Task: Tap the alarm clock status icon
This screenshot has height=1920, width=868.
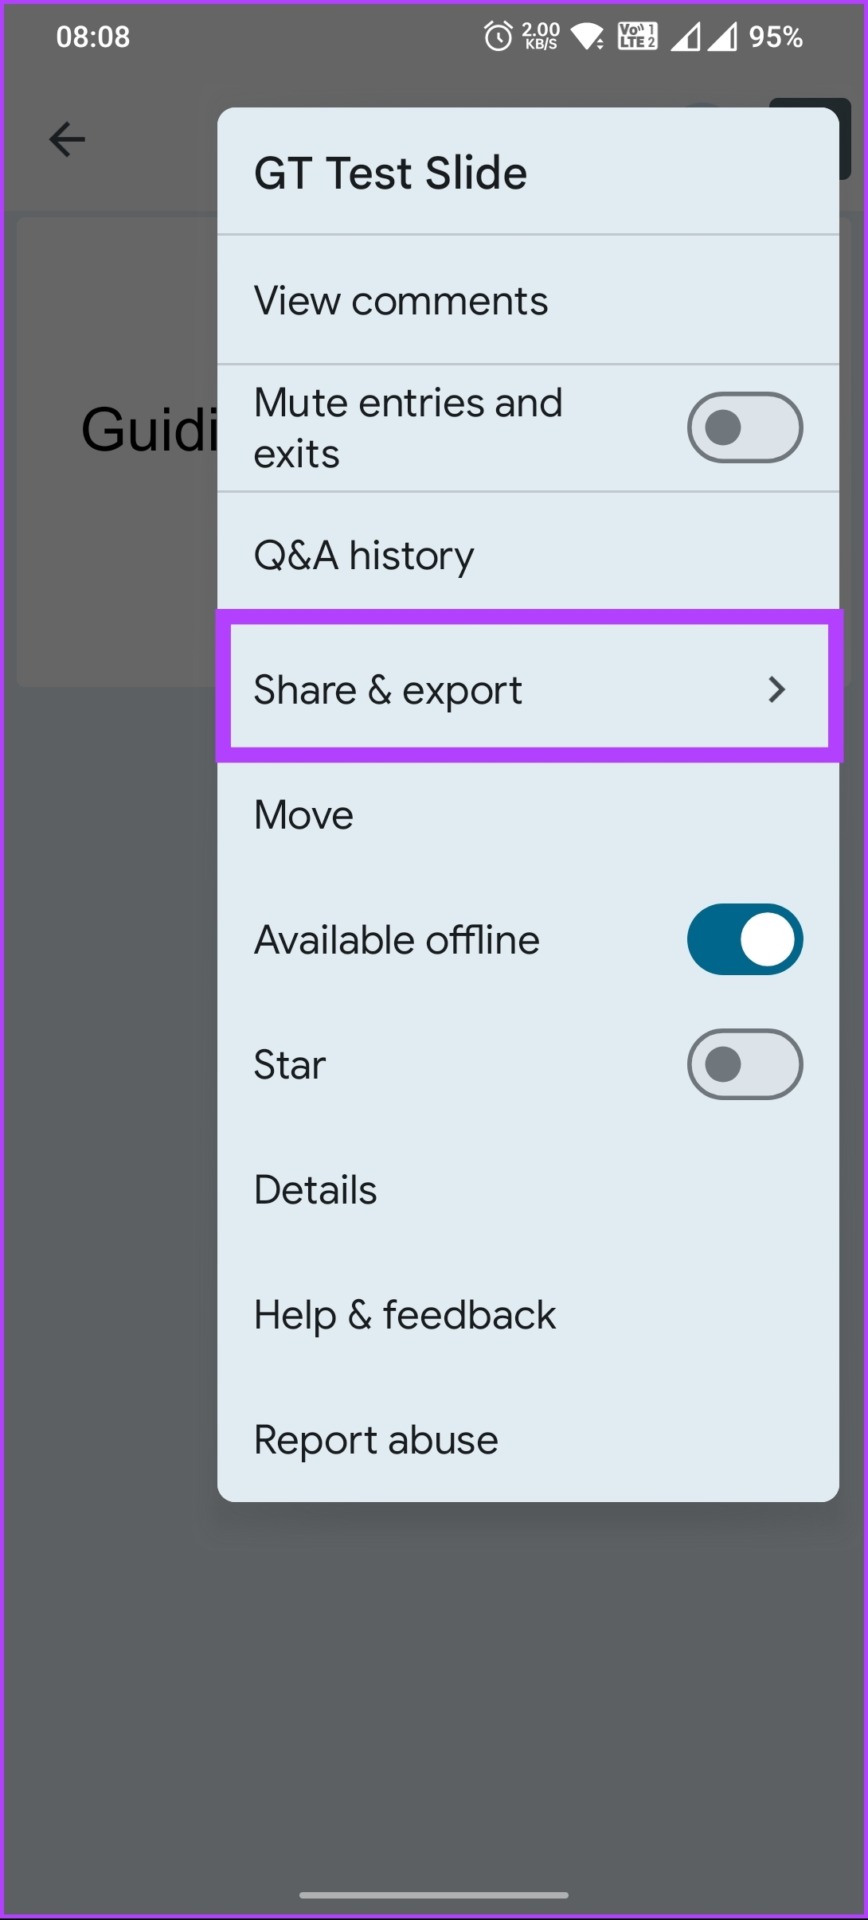Action: pyautogui.click(x=498, y=37)
